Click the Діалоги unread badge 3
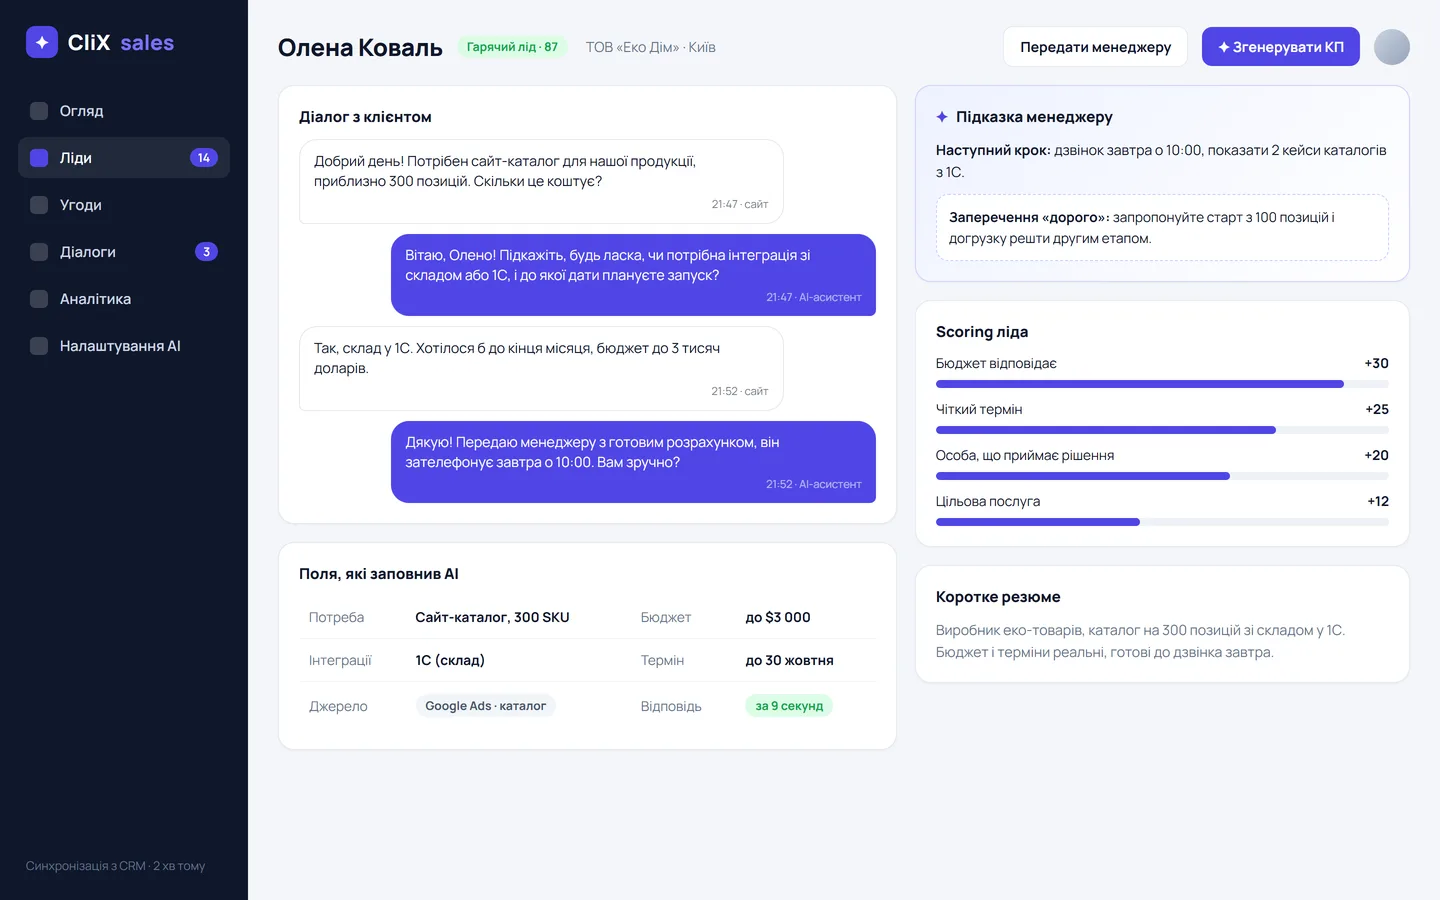The height and width of the screenshot is (900, 1440). click(x=206, y=252)
